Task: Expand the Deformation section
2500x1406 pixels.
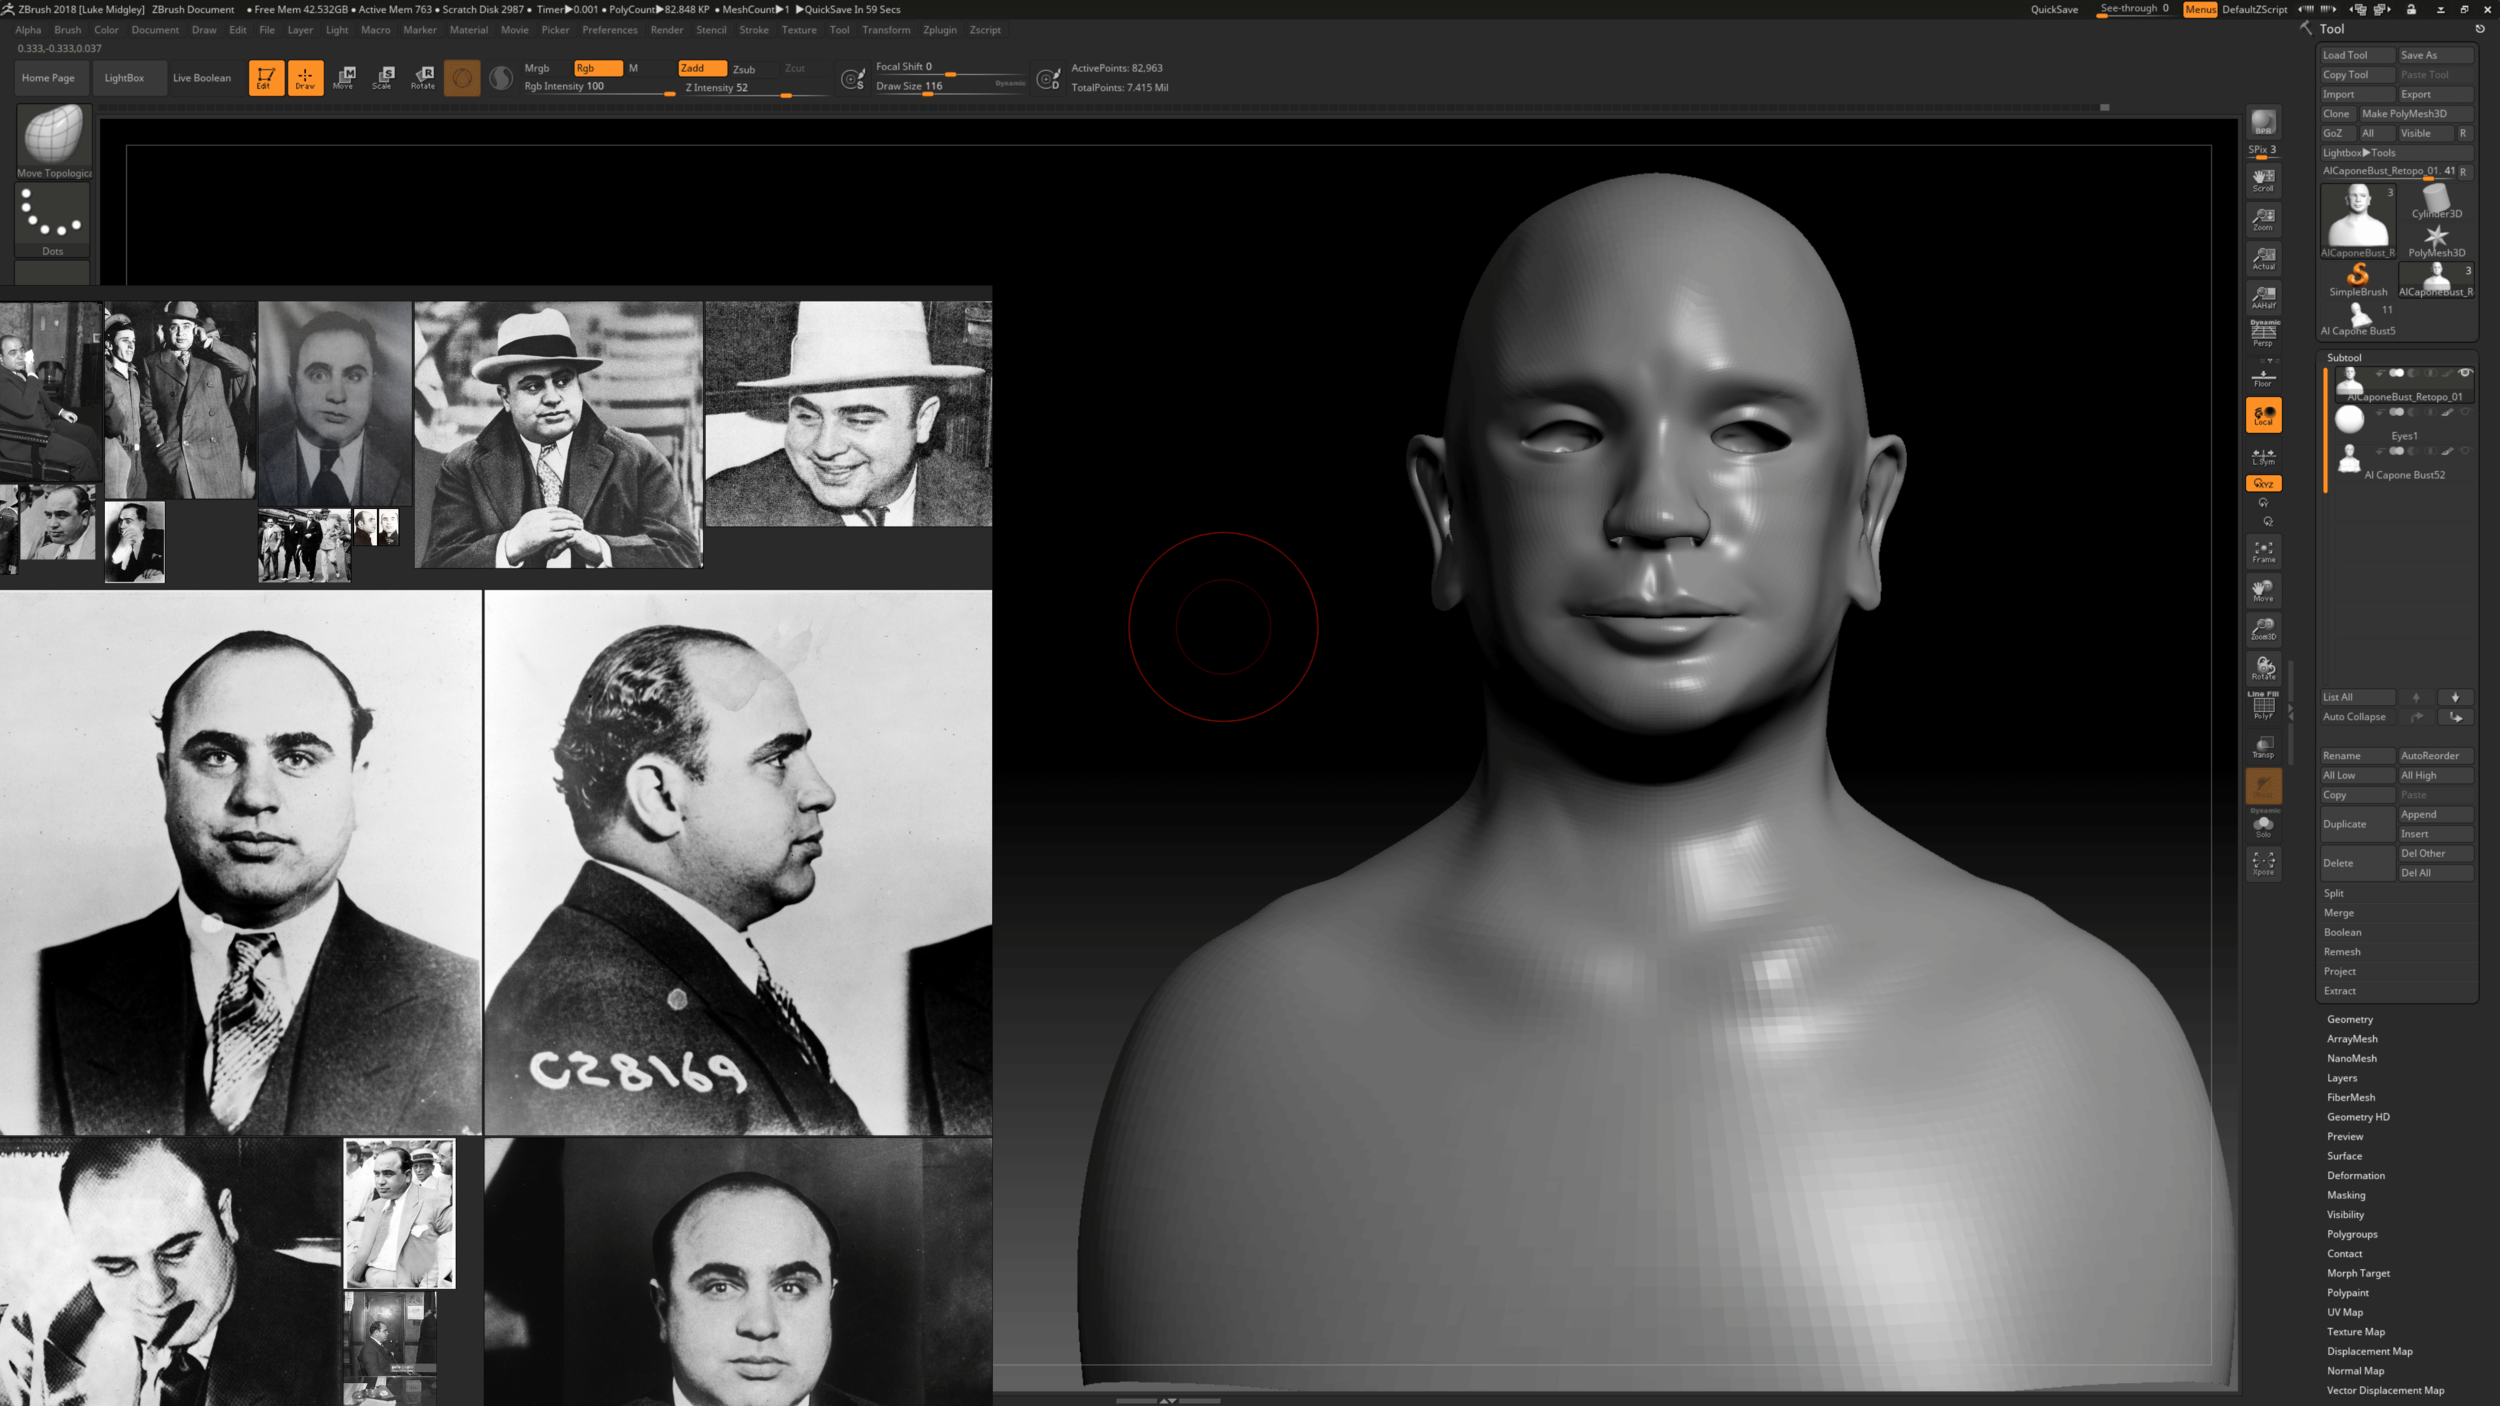Action: coord(2353,1175)
